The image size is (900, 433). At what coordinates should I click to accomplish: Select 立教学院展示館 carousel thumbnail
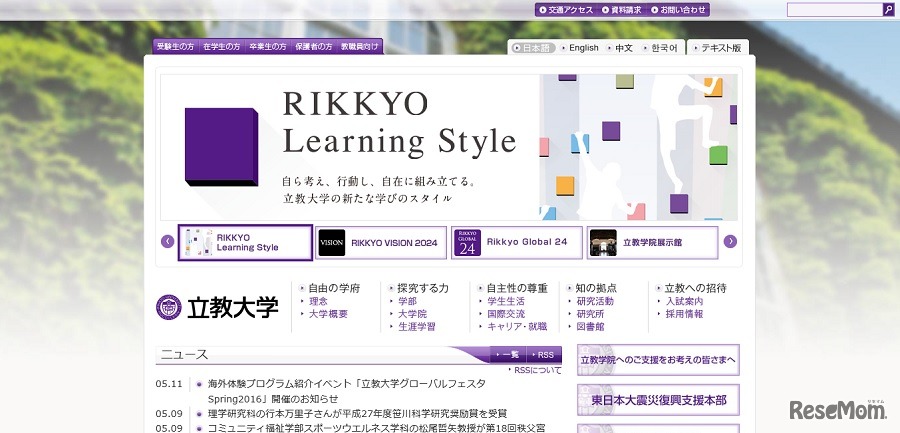652,242
